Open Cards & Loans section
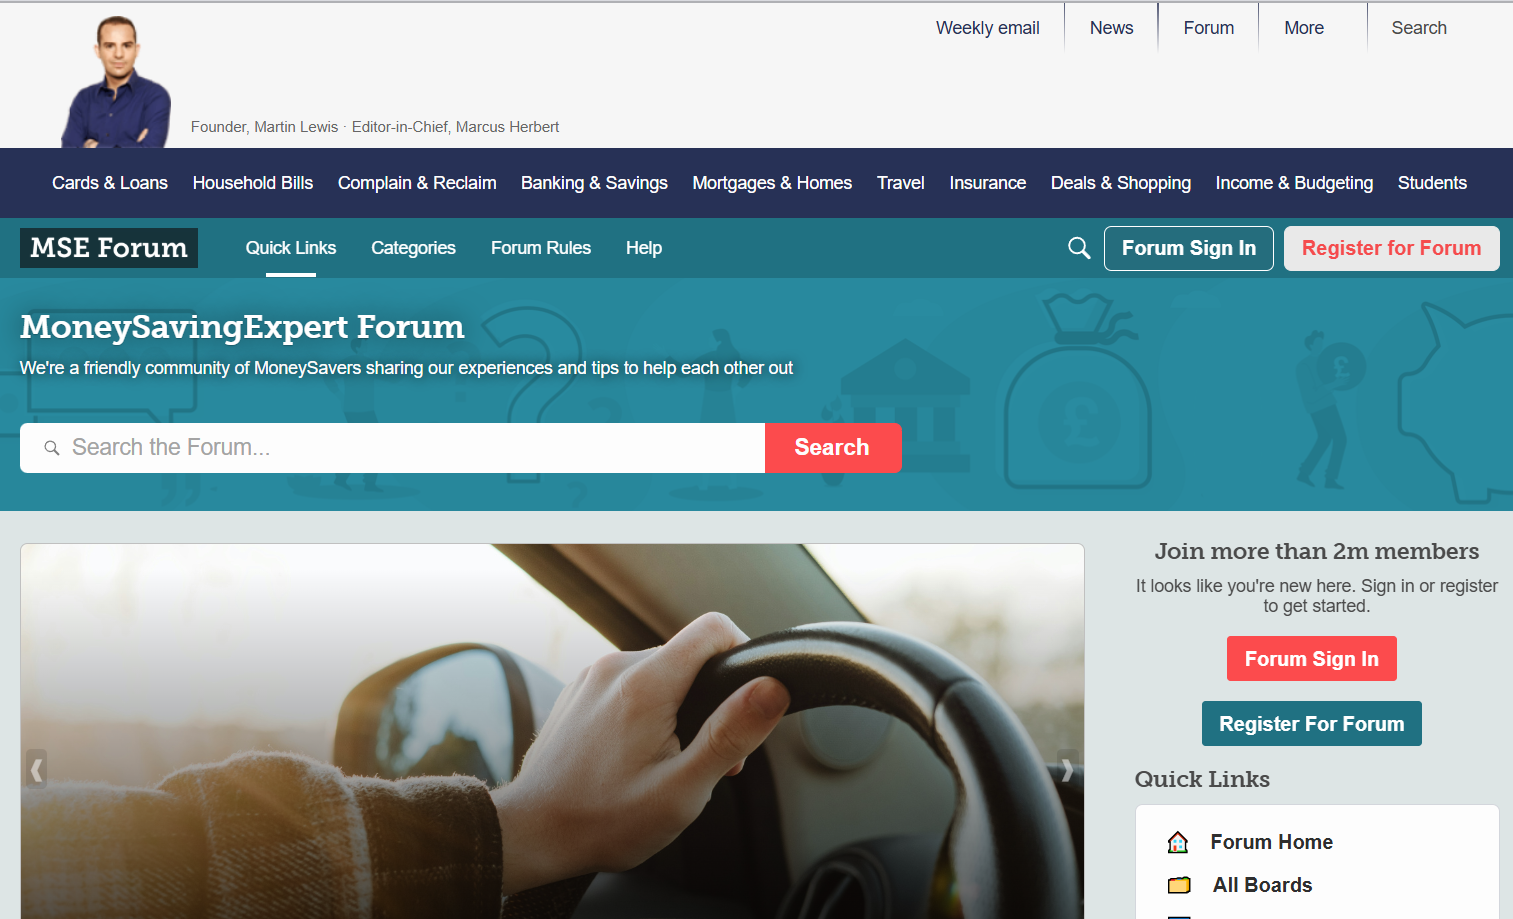This screenshot has width=1513, height=919. tap(110, 183)
